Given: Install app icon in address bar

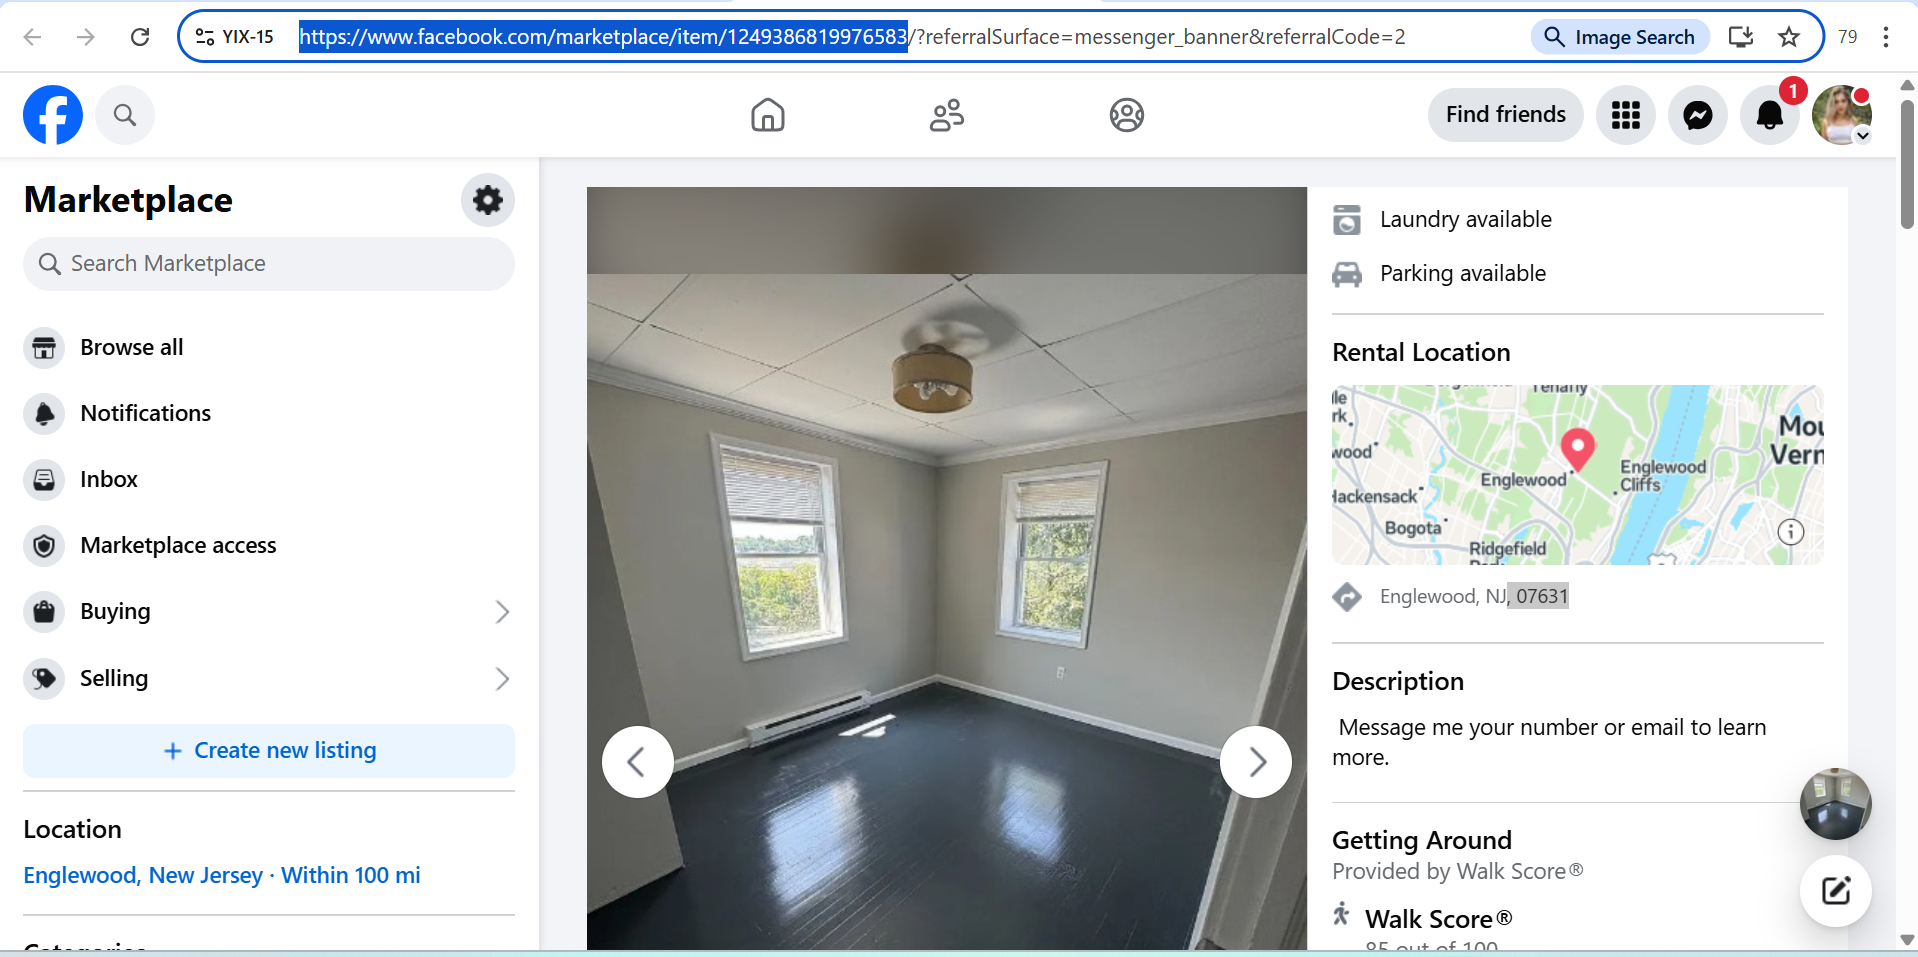Looking at the screenshot, I should click(x=1741, y=37).
